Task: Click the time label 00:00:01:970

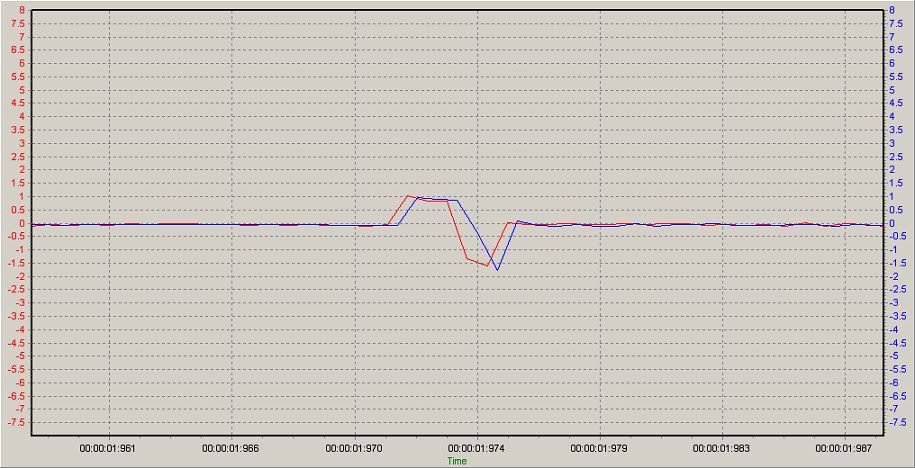Action: tap(354, 450)
